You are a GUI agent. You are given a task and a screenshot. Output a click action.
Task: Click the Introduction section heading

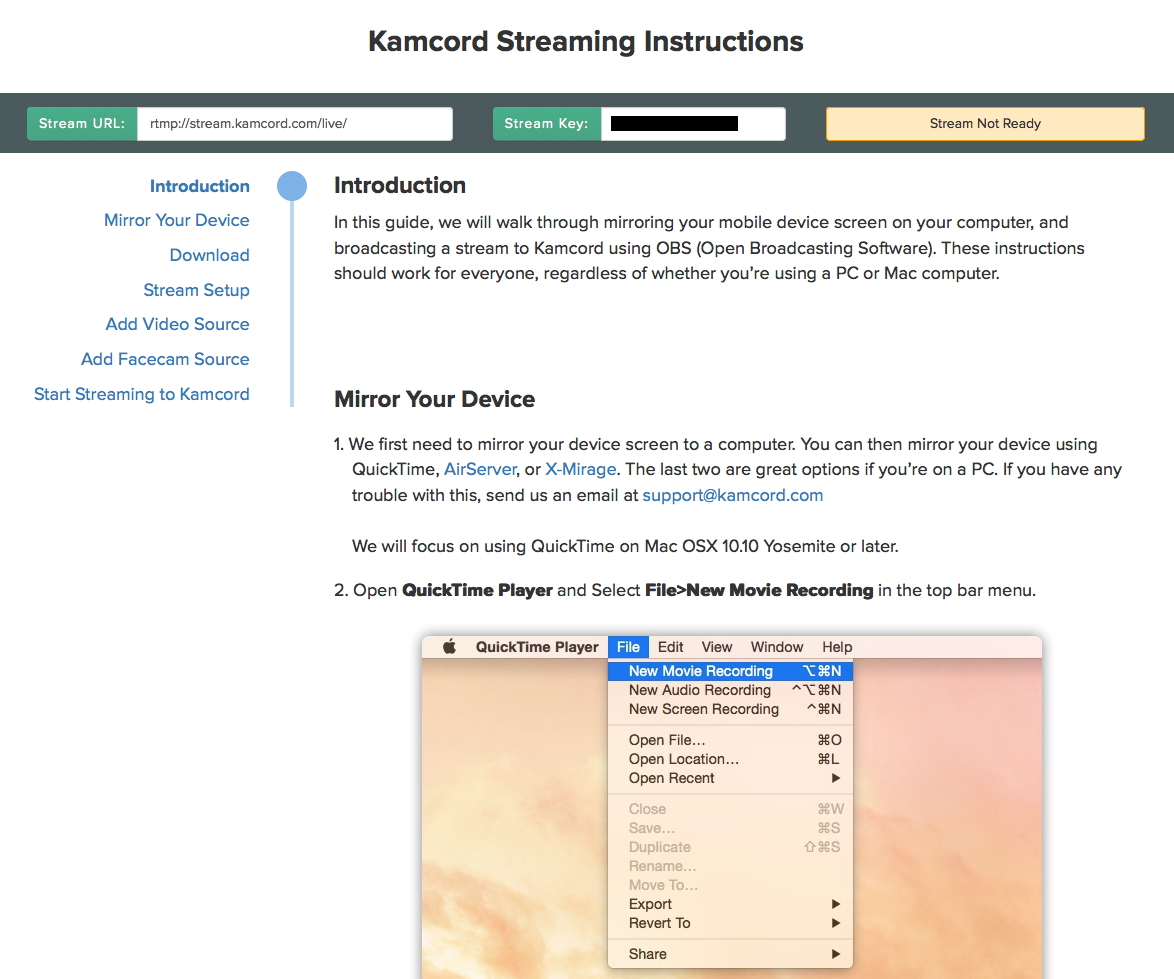(x=400, y=185)
